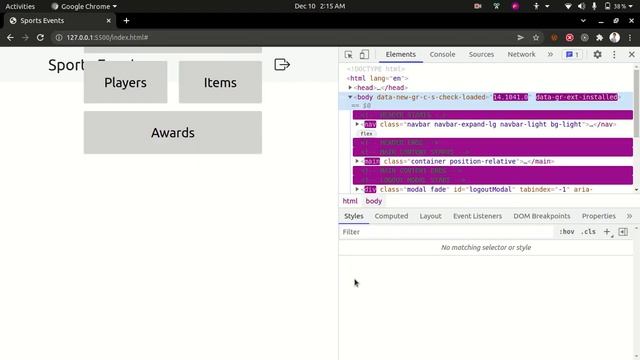The image size is (640, 360).
Task: Open the Extensions puzzle icon
Action: coord(599,37)
